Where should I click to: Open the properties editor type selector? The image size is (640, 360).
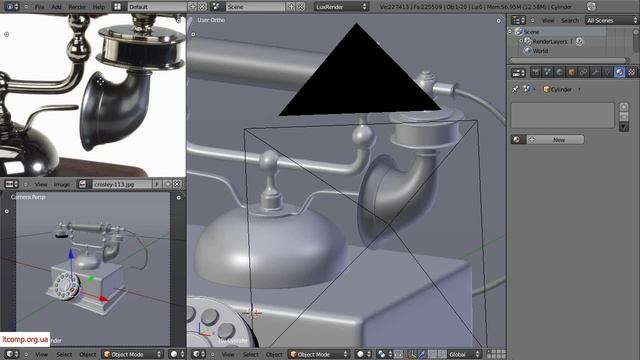[x=518, y=73]
